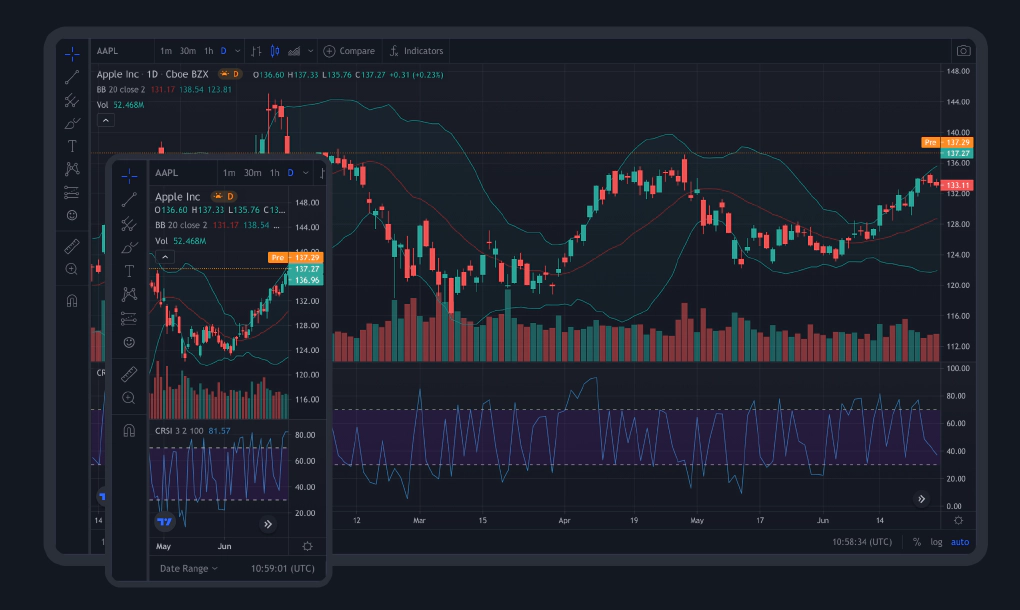Expand chart style dropdown arrow beside area chart icon
The height and width of the screenshot is (610, 1020).
point(311,51)
